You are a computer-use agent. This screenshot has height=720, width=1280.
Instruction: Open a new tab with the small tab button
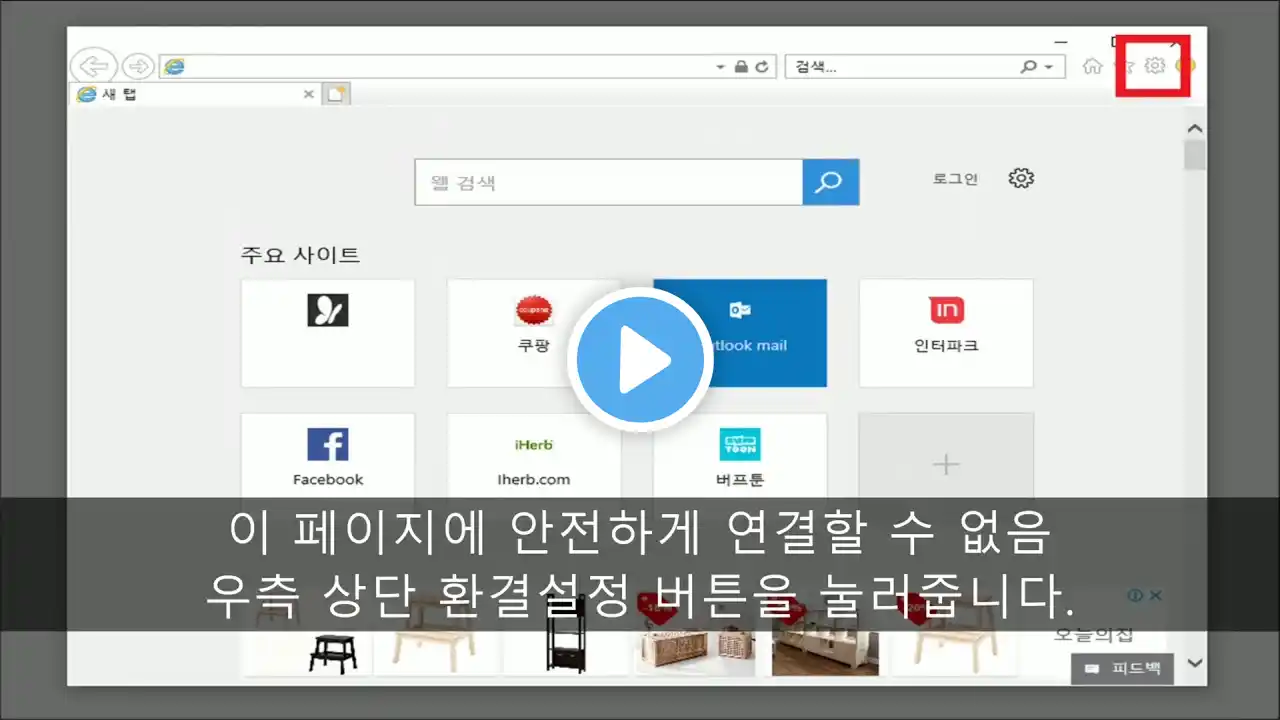(x=337, y=94)
